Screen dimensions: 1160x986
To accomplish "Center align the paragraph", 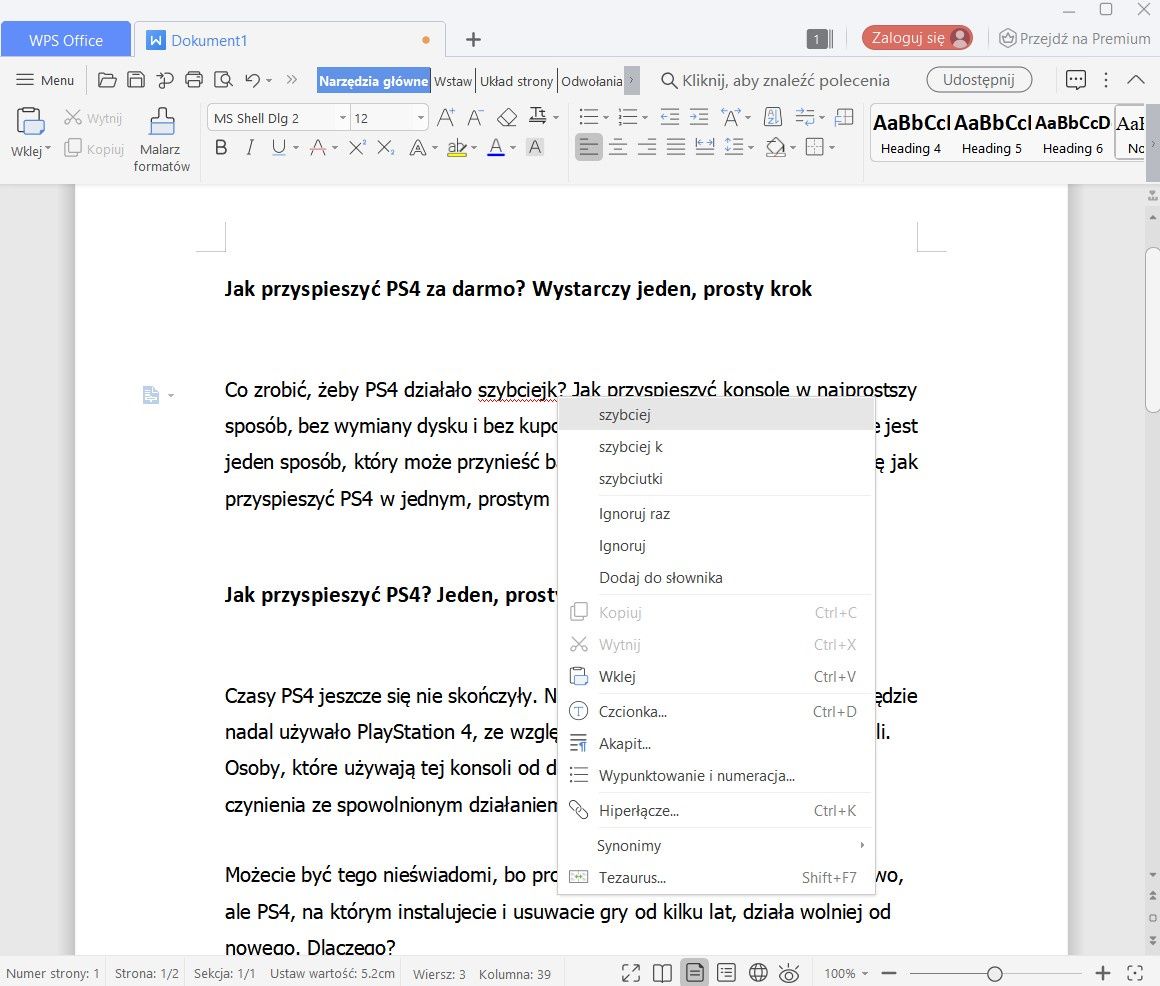I will tap(618, 147).
